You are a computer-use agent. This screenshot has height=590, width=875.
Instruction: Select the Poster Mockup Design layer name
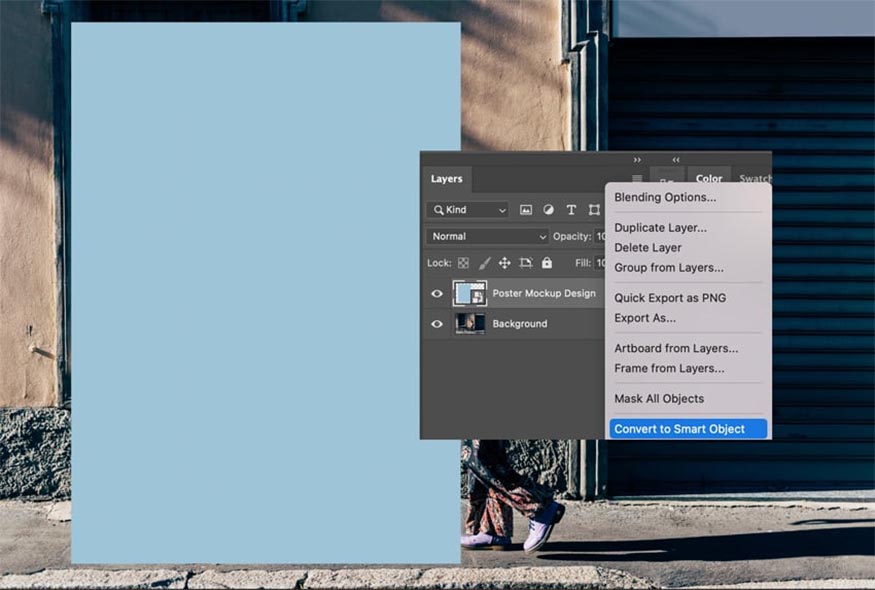pyautogui.click(x=544, y=294)
